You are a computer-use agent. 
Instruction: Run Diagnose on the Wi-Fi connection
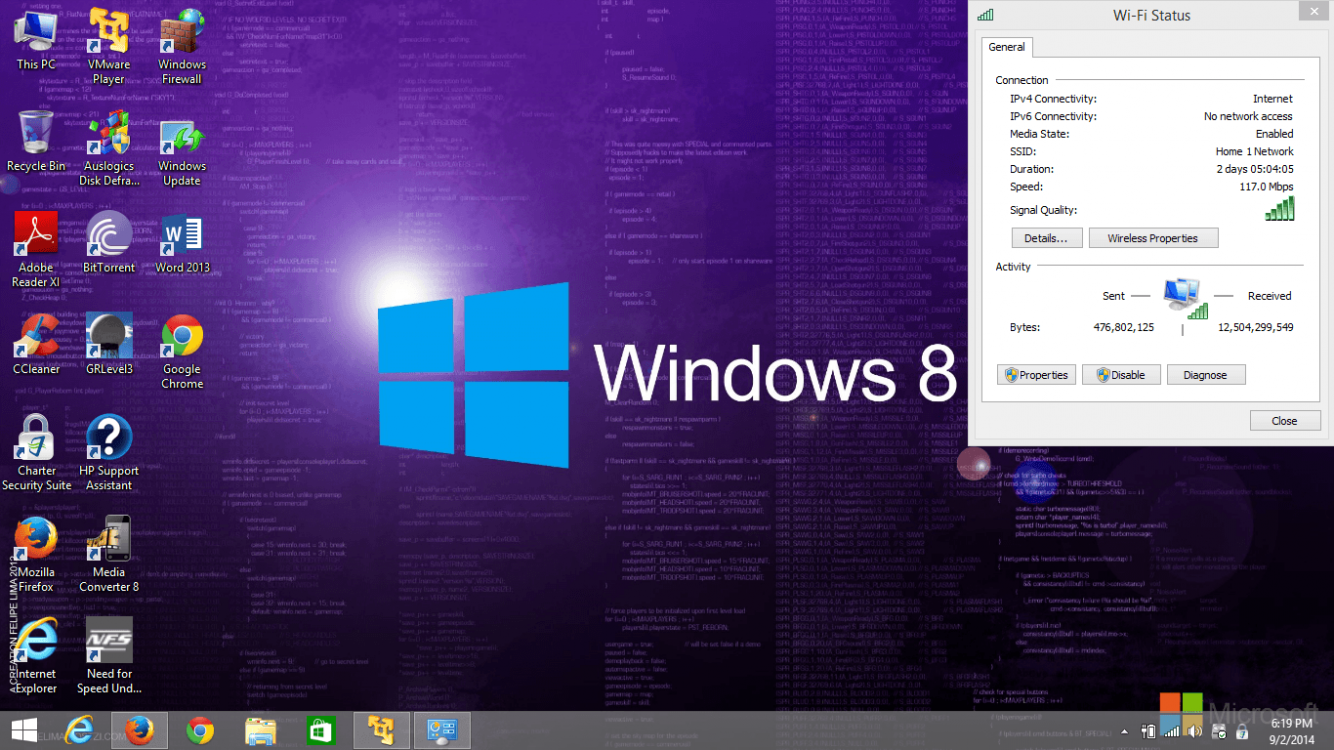tap(1205, 375)
